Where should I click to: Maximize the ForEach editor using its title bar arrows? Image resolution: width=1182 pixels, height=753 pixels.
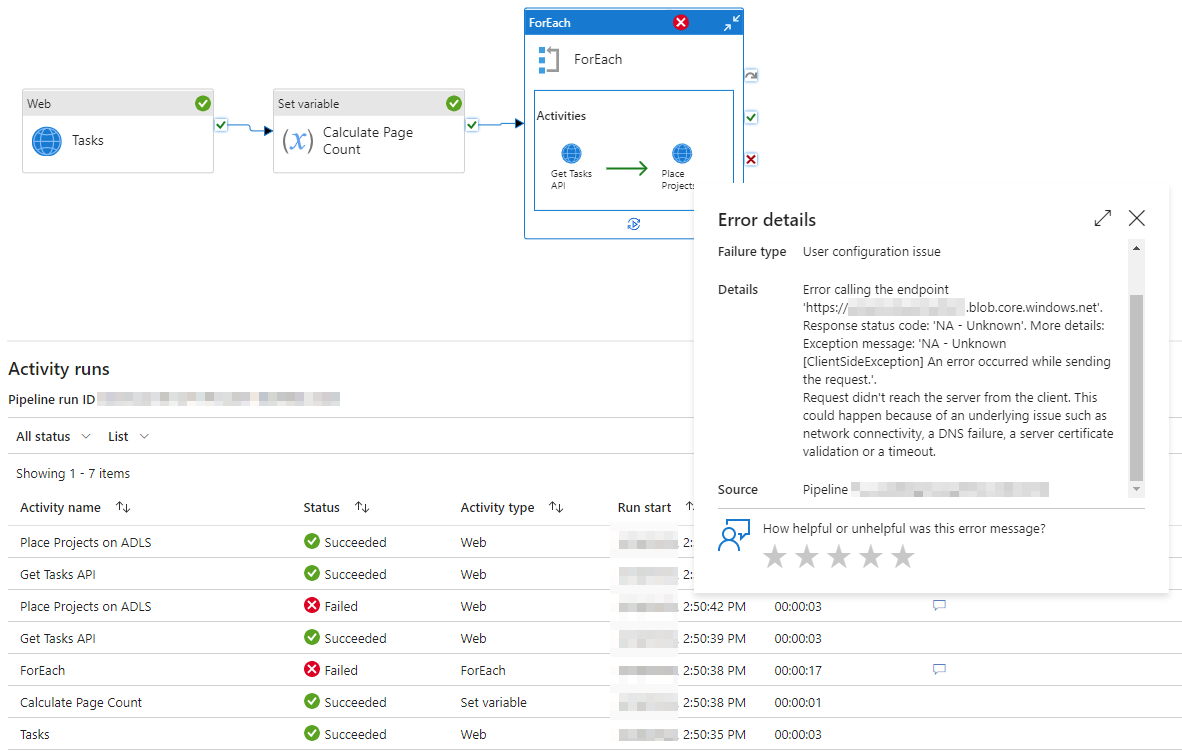click(x=731, y=21)
